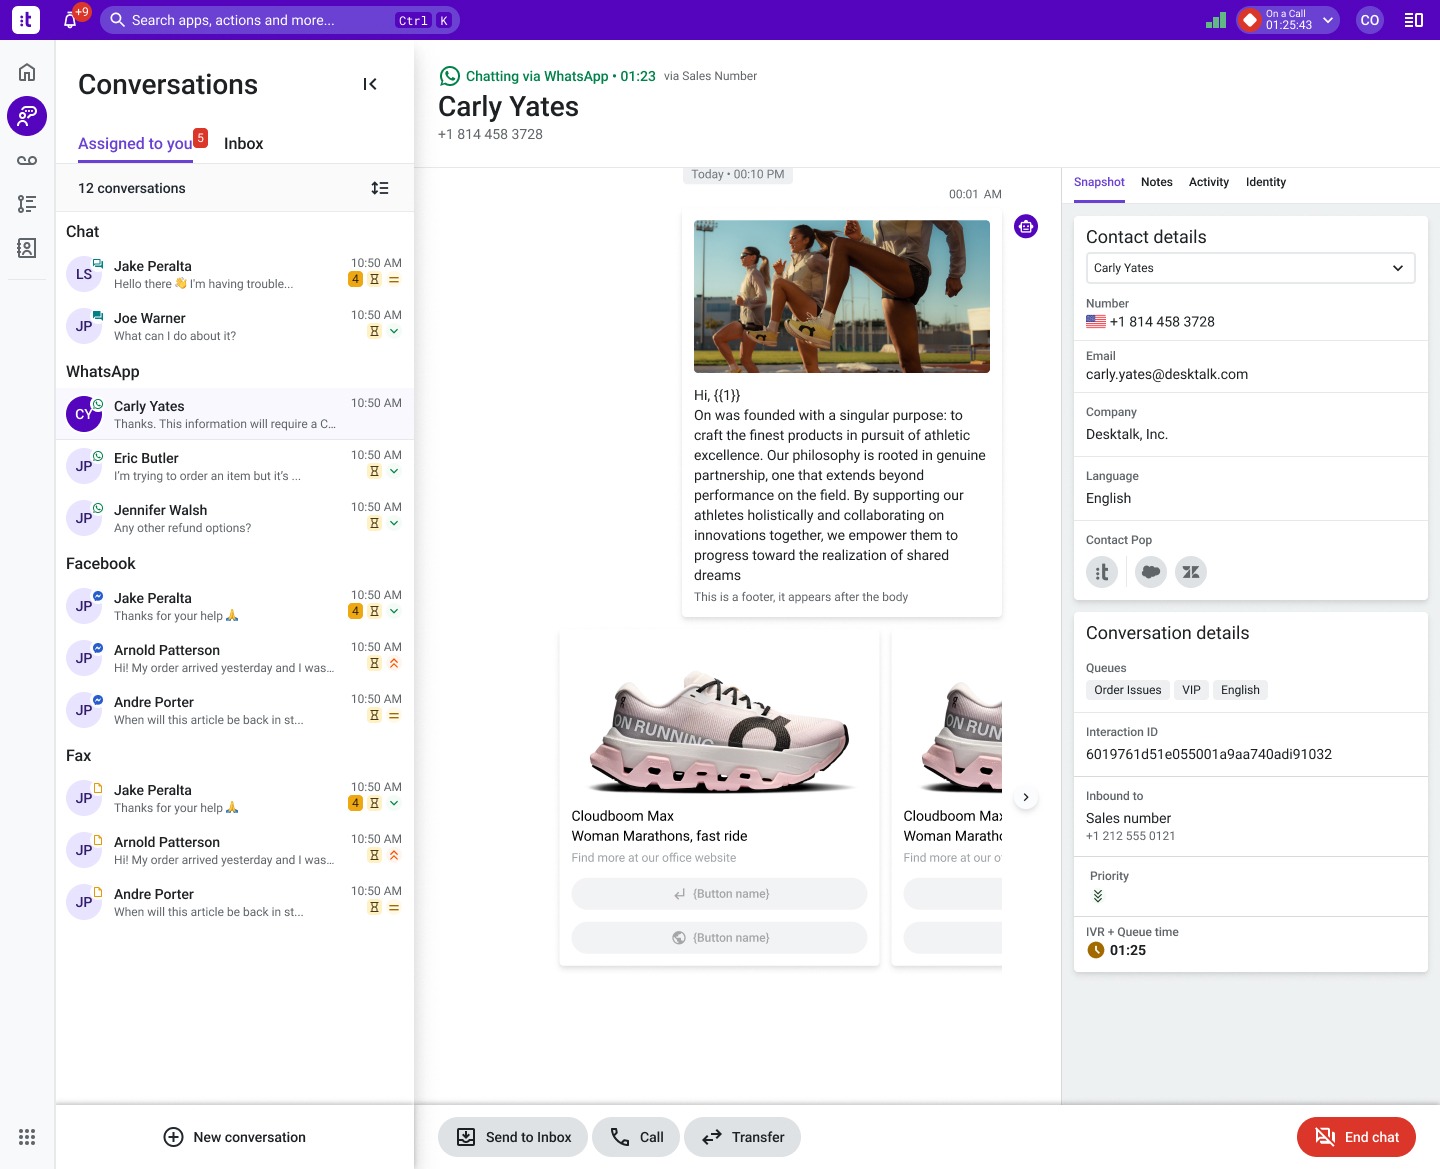Click first card's reply Button name

click(719, 894)
